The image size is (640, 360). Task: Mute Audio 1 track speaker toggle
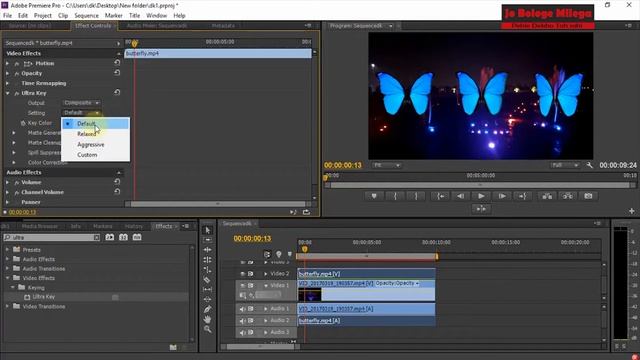[x=242, y=309]
